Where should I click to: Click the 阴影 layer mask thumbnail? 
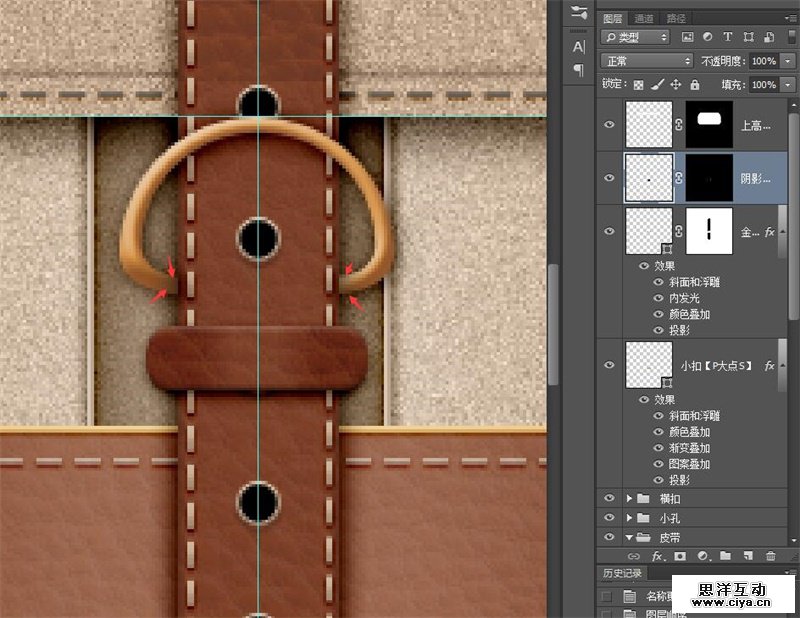click(709, 177)
